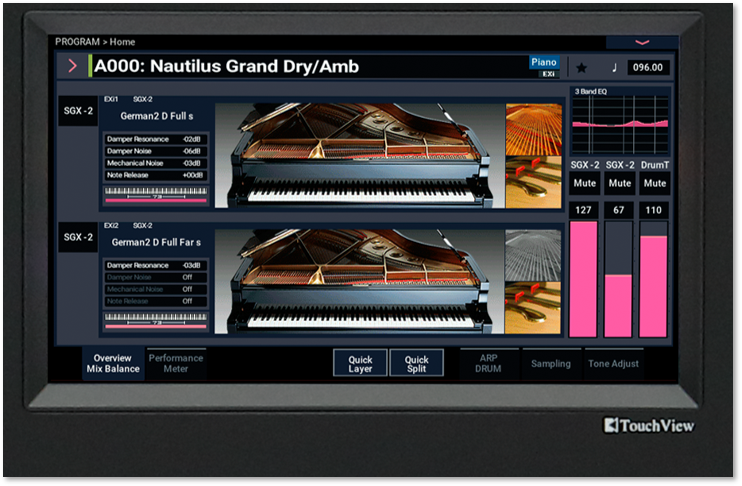Select EXi2 Damper Resonance -03dB parameter
Viewport: 742px width, 486px height.
155,265
